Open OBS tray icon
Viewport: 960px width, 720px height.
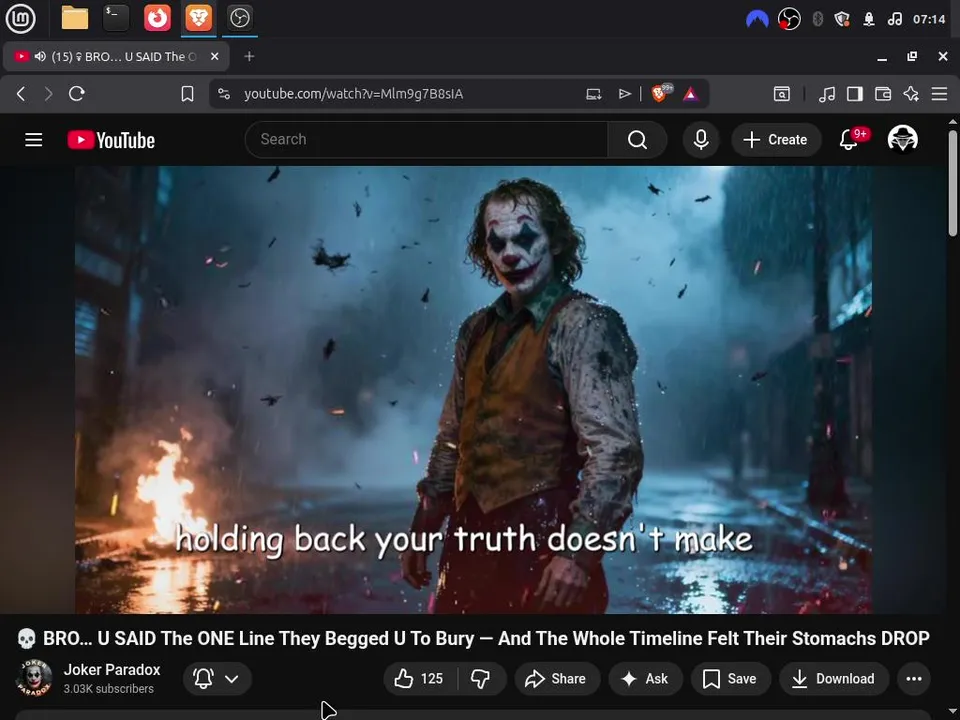coord(789,19)
